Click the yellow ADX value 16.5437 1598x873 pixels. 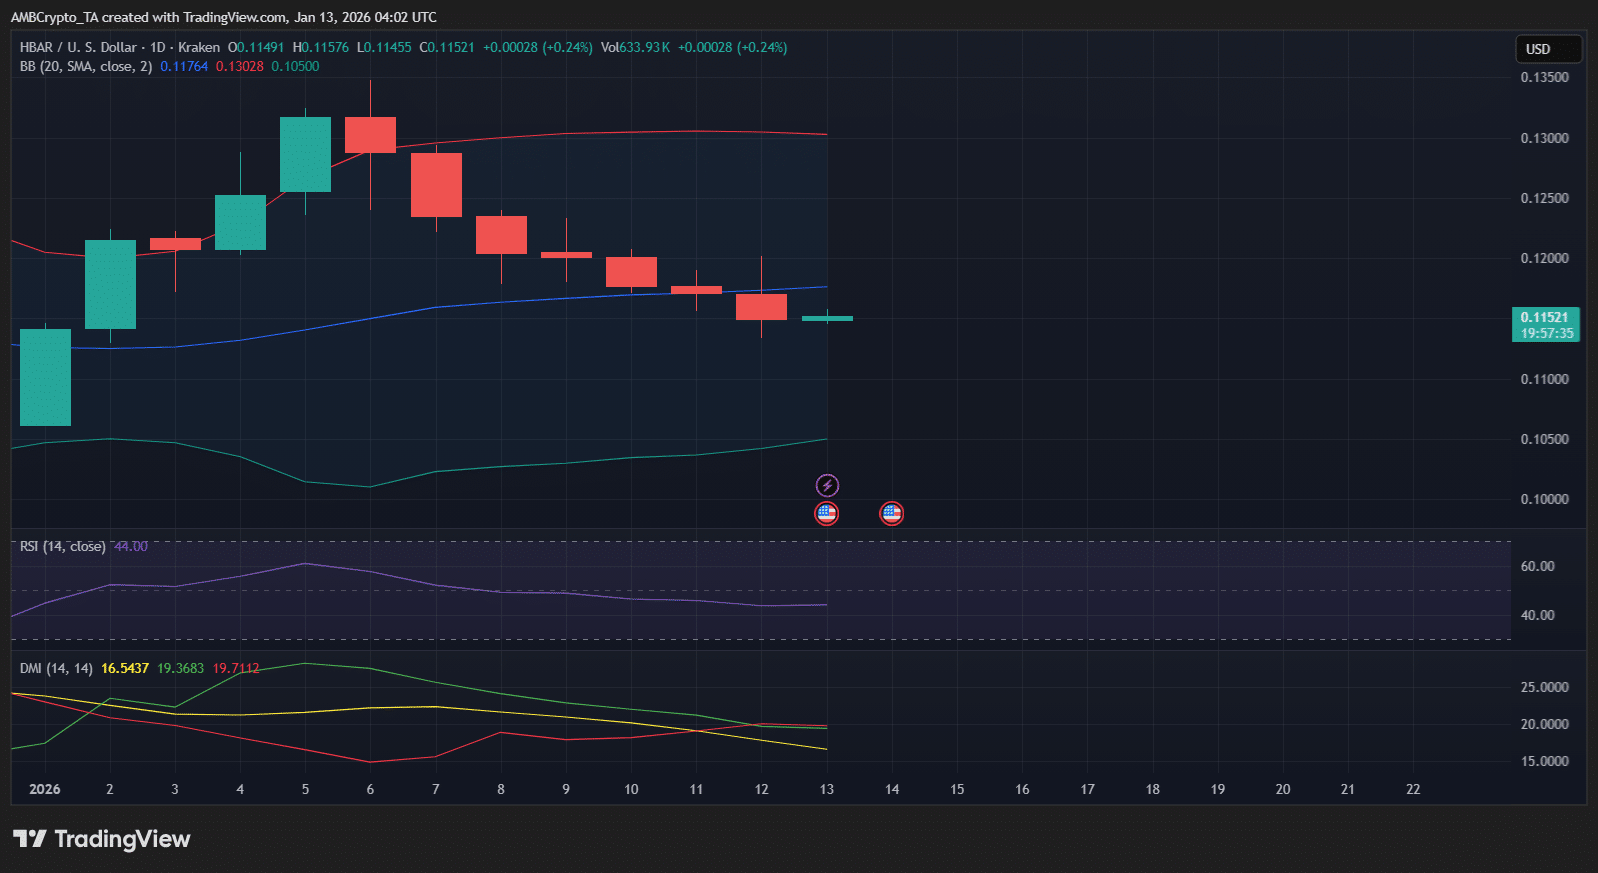tap(125, 668)
